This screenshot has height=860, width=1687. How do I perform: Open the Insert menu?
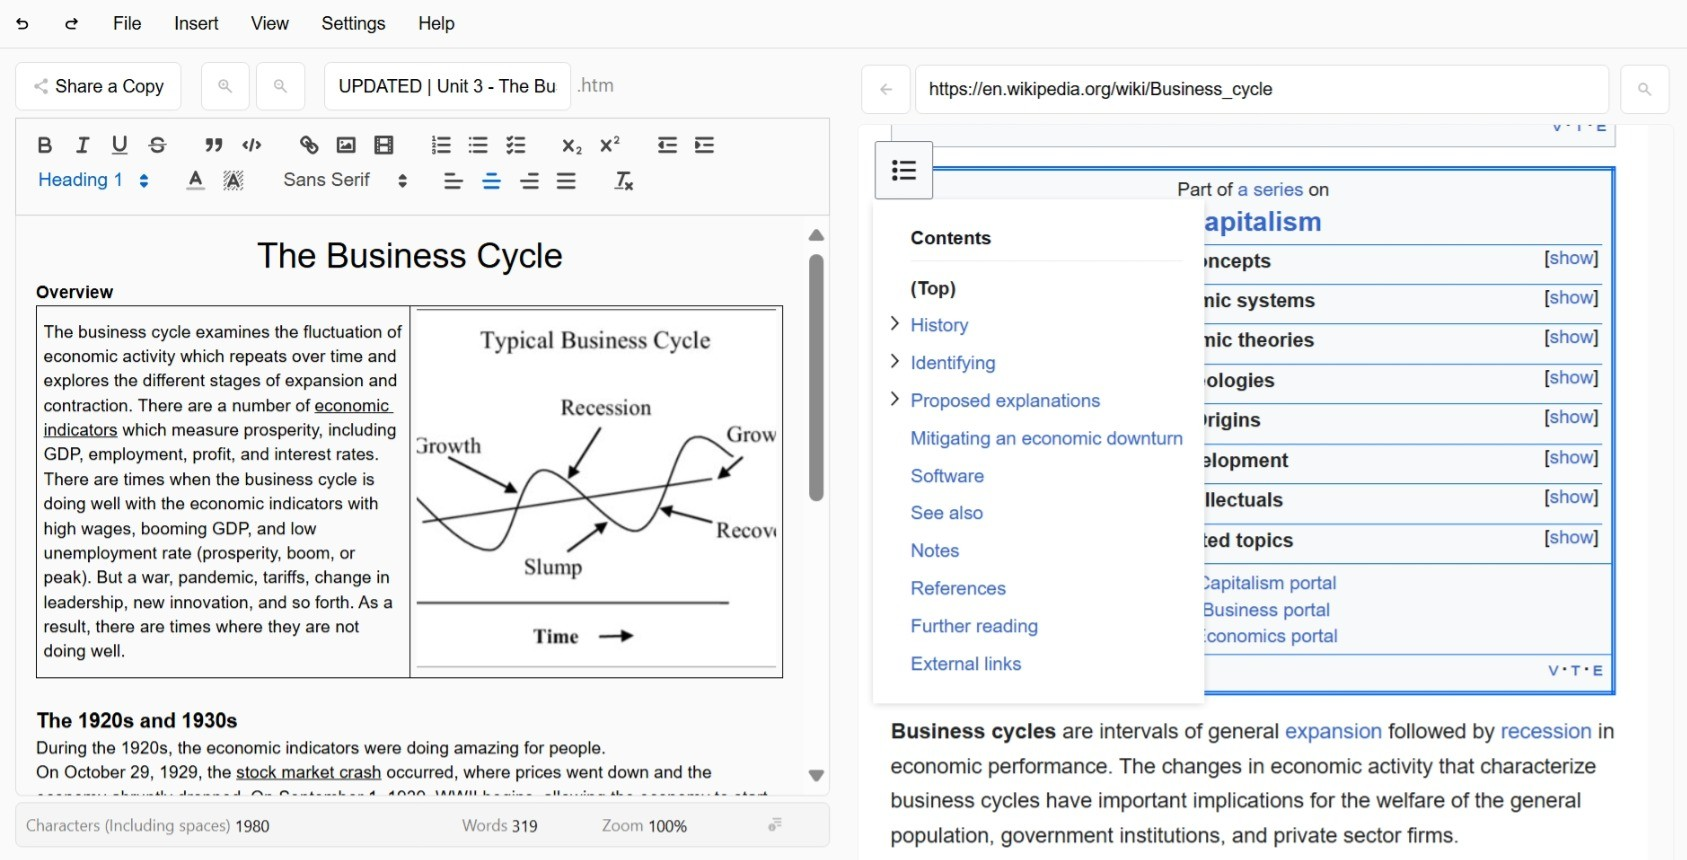click(x=196, y=23)
